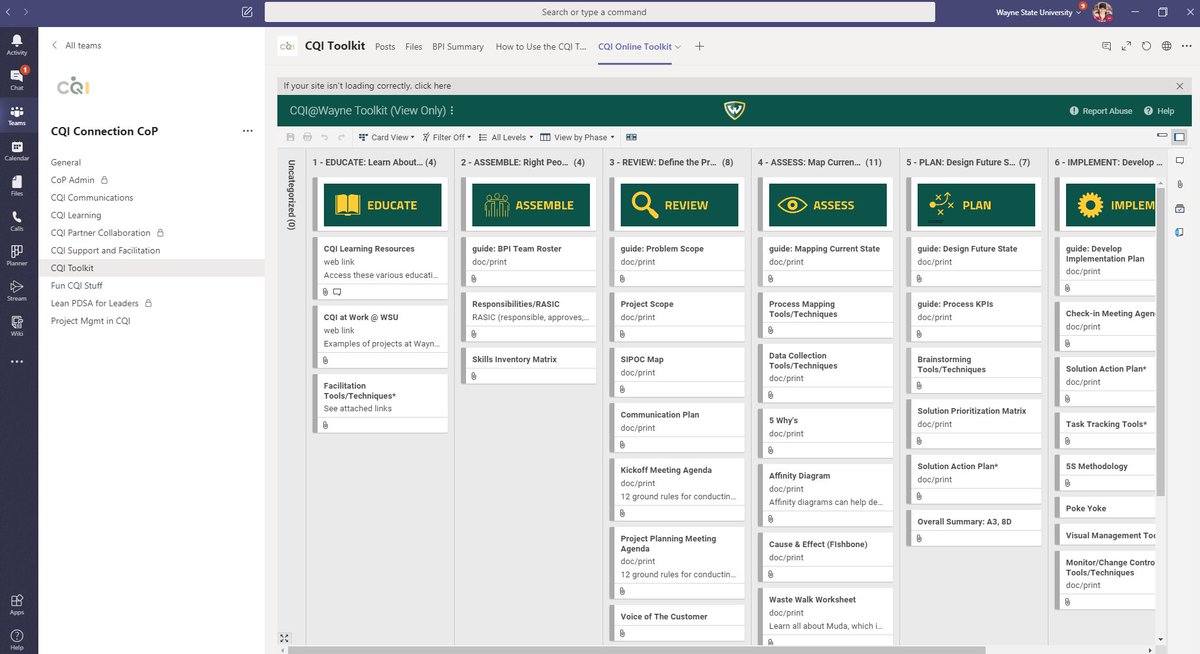This screenshot has height=654, width=1200.
Task: Go back with the history arrow
Action: [9, 12]
